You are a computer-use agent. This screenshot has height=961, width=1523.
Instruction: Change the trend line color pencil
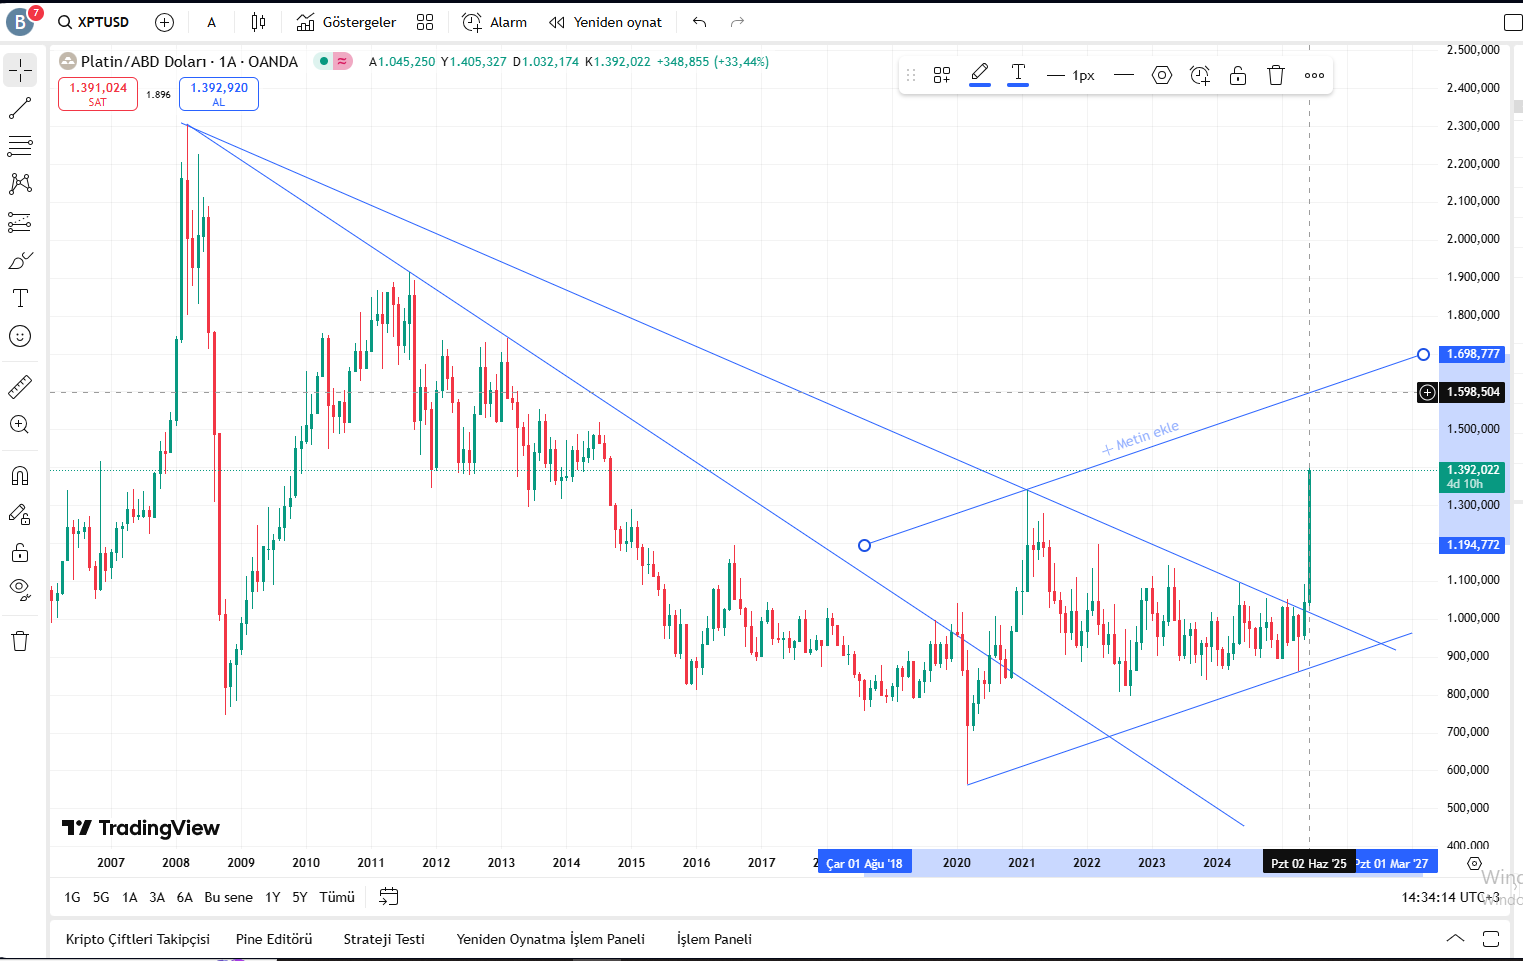click(x=980, y=75)
